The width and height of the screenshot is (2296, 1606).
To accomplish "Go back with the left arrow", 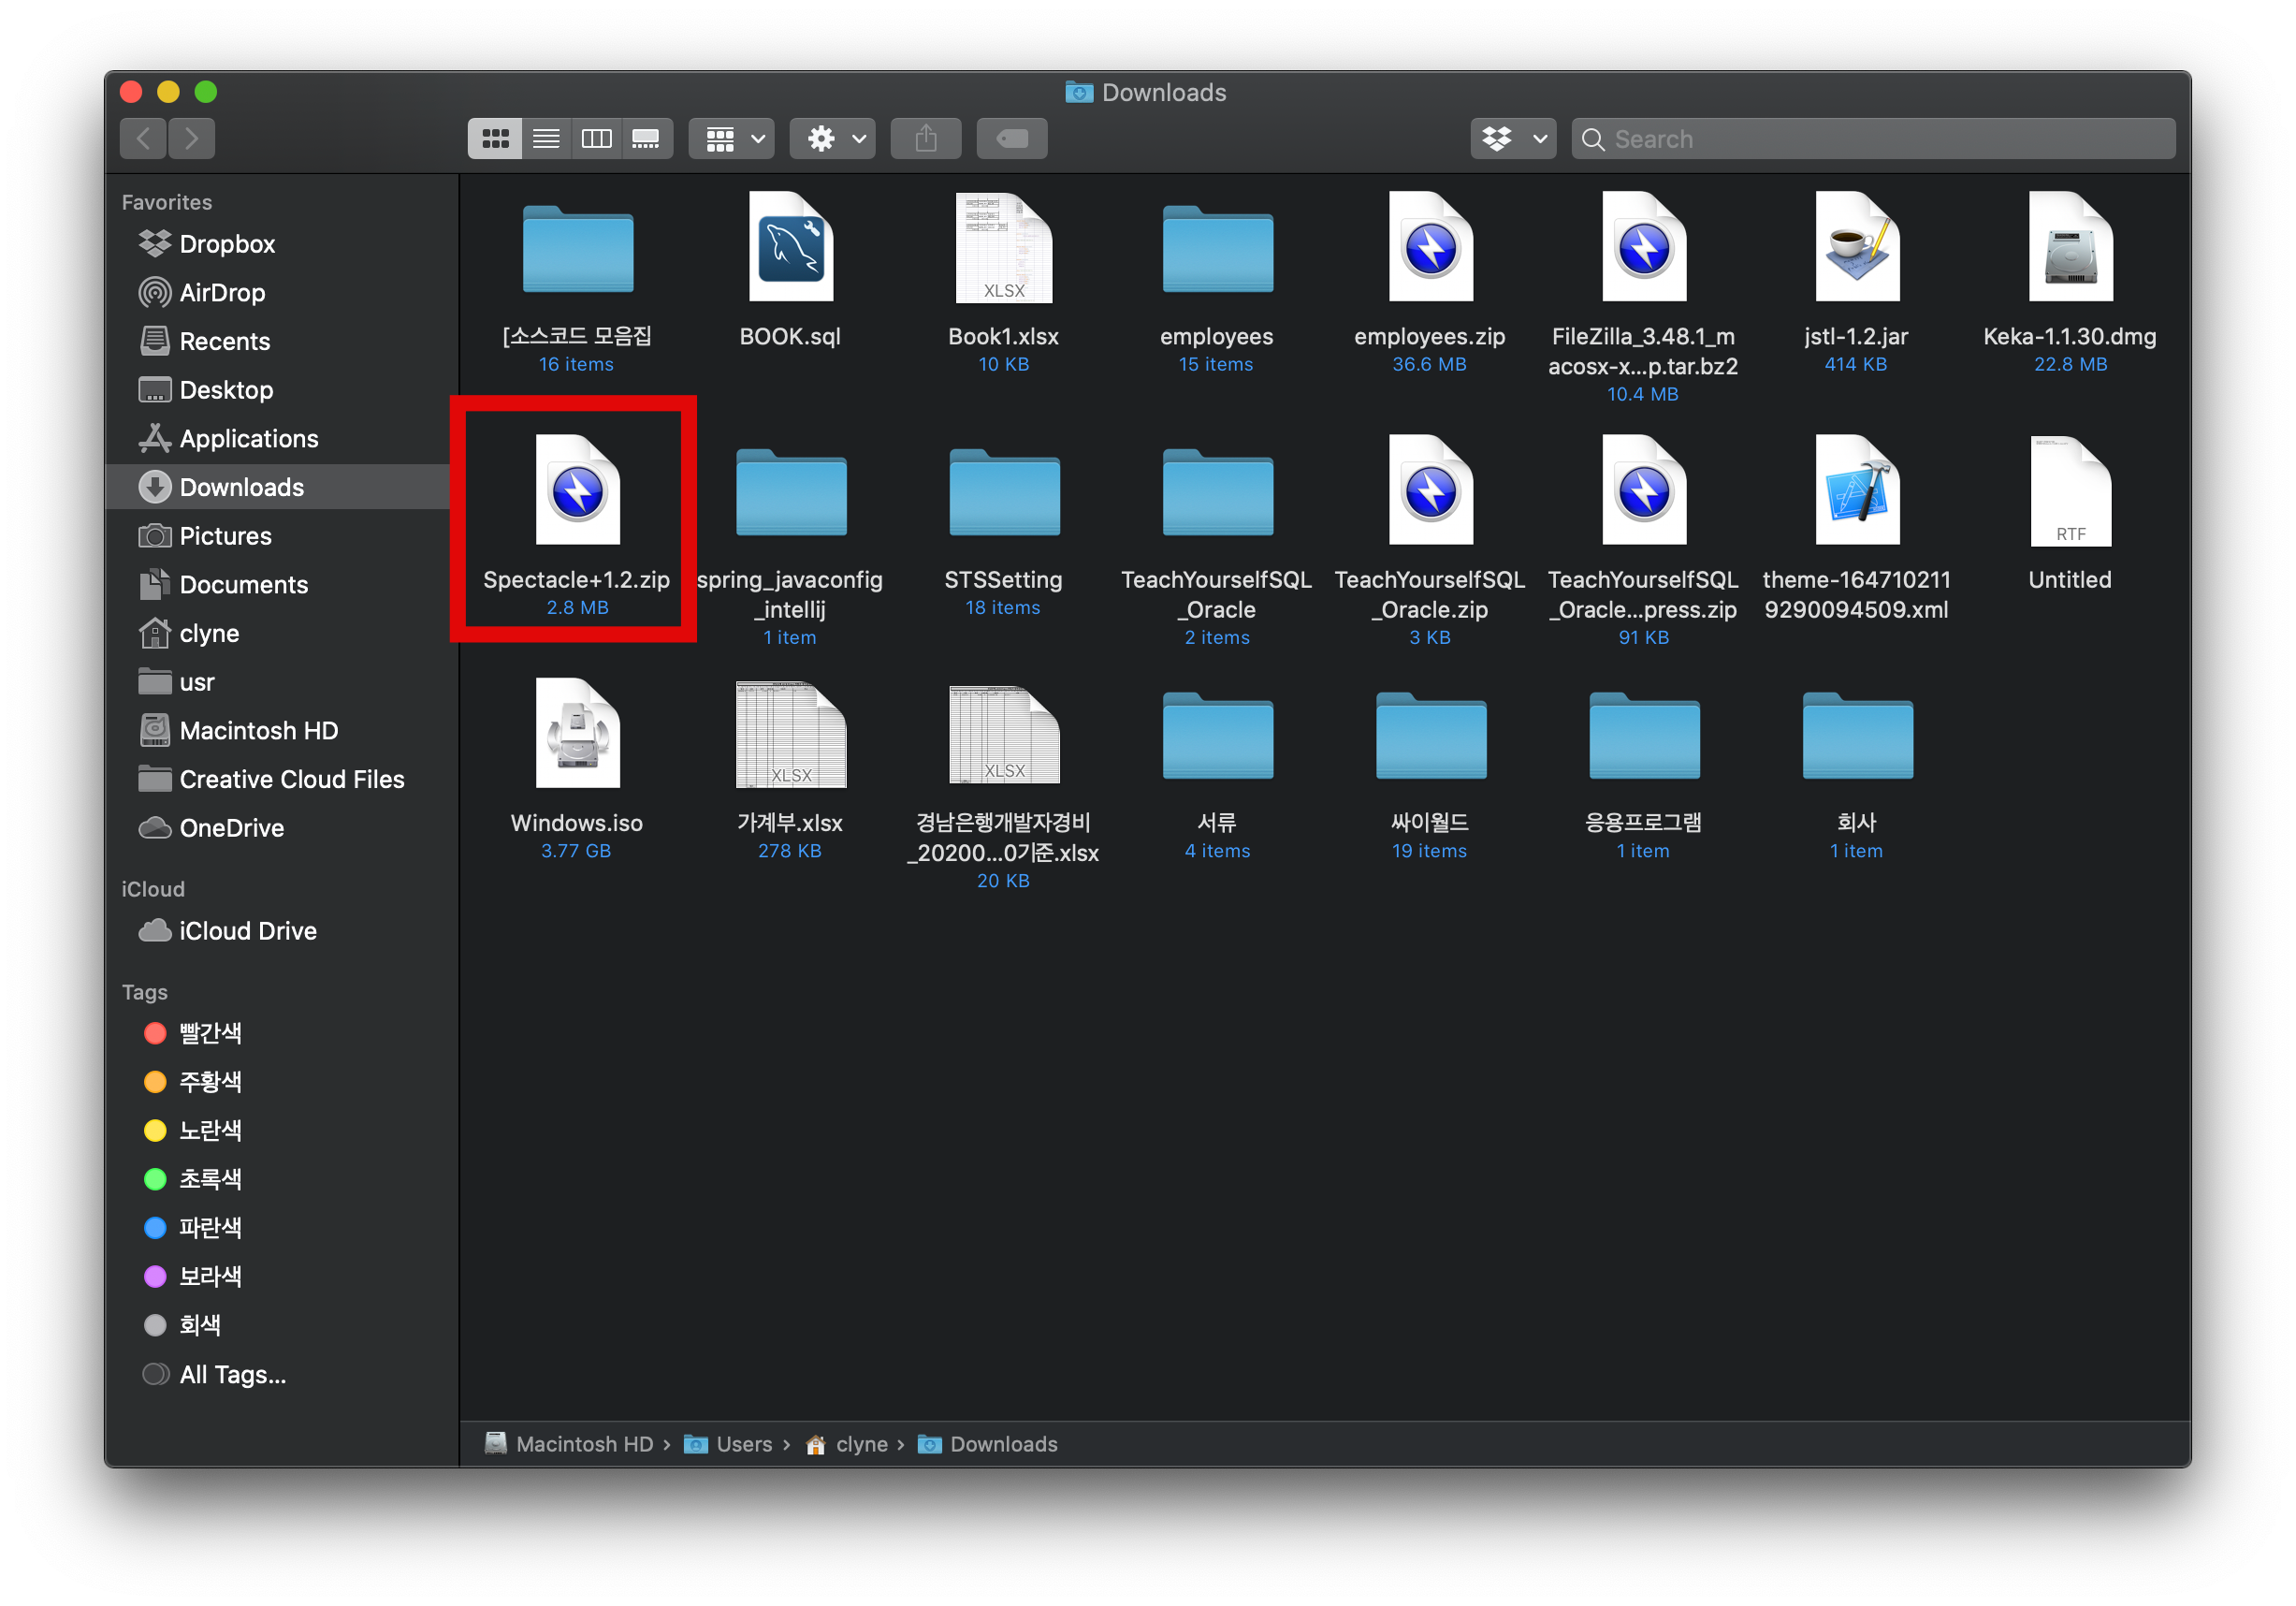I will (x=144, y=139).
